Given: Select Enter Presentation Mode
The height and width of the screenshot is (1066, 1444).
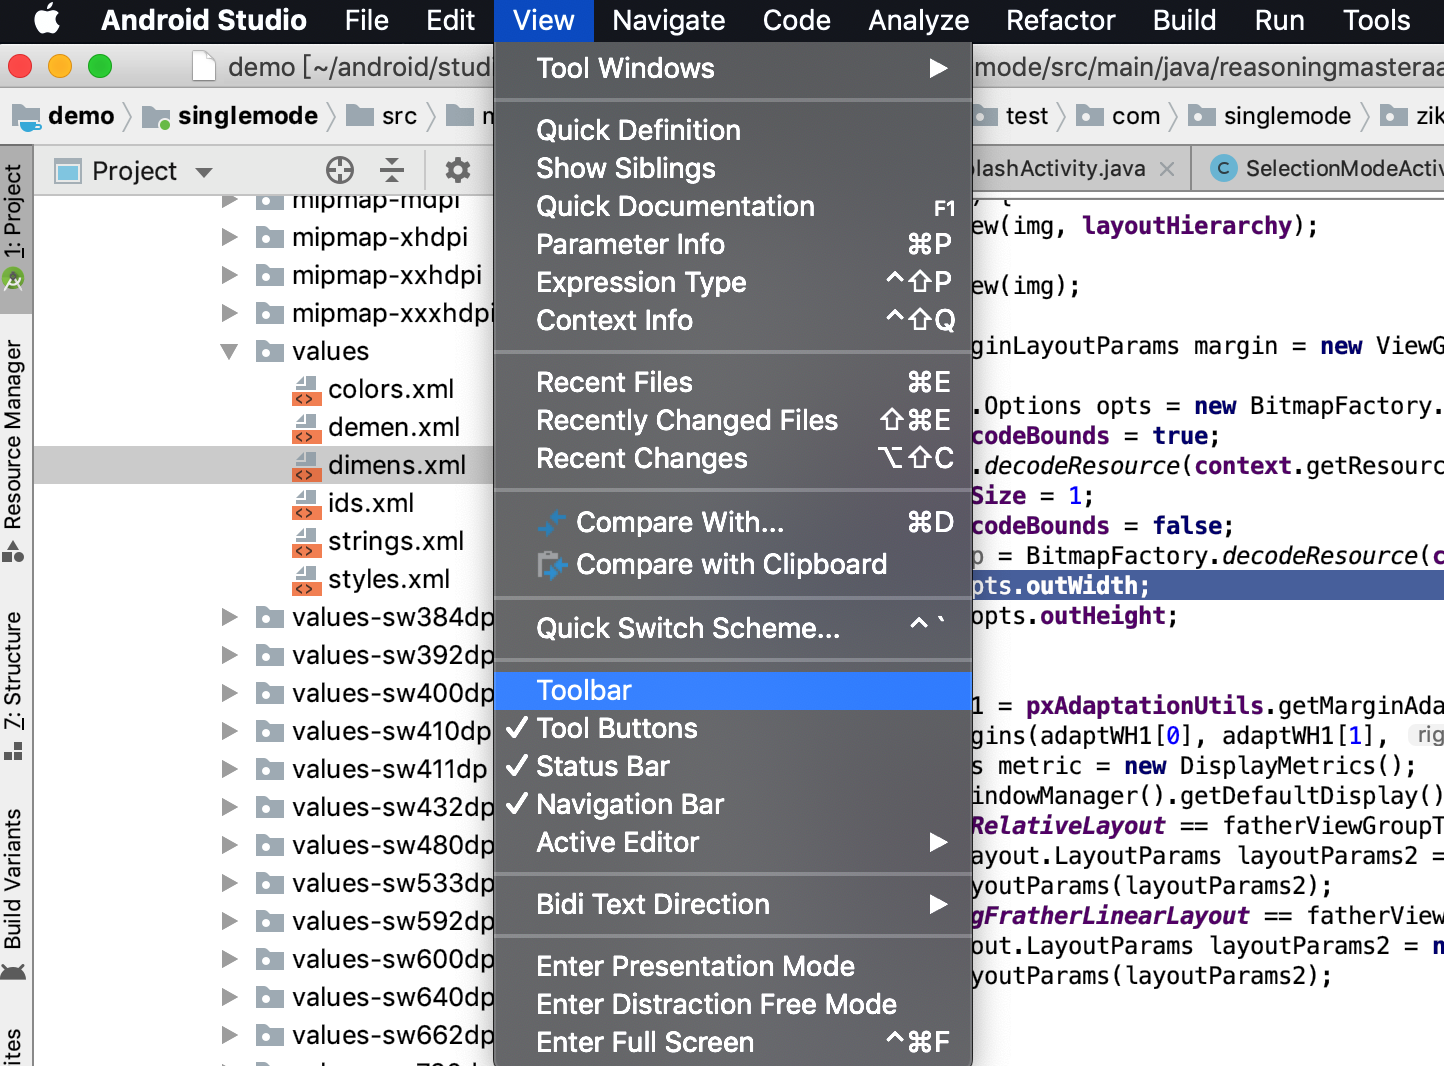Looking at the screenshot, I should coord(733,966).
